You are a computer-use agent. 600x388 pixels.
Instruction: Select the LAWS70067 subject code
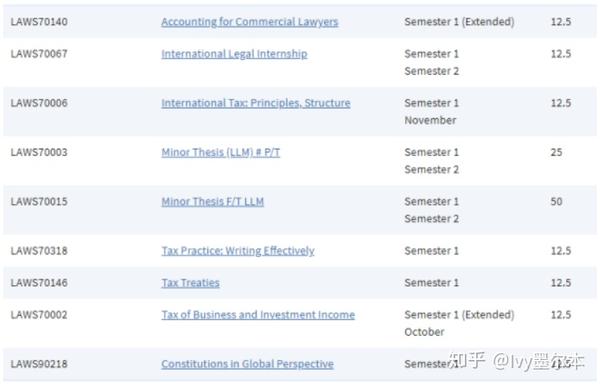click(39, 54)
